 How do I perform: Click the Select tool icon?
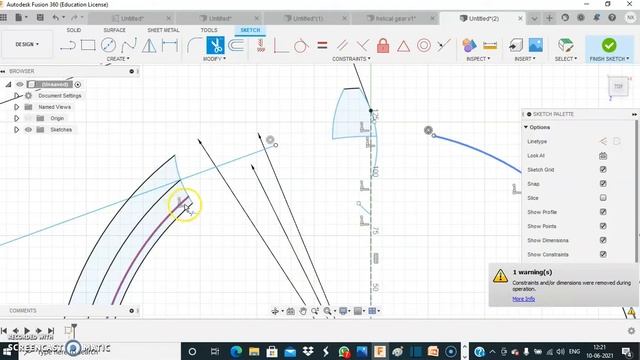566,45
